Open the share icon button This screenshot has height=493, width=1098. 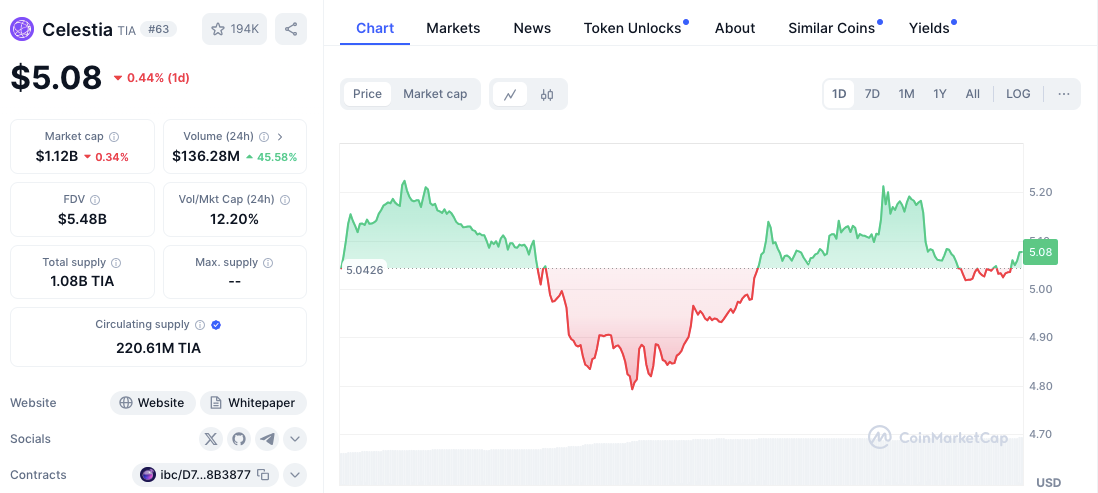pos(291,29)
